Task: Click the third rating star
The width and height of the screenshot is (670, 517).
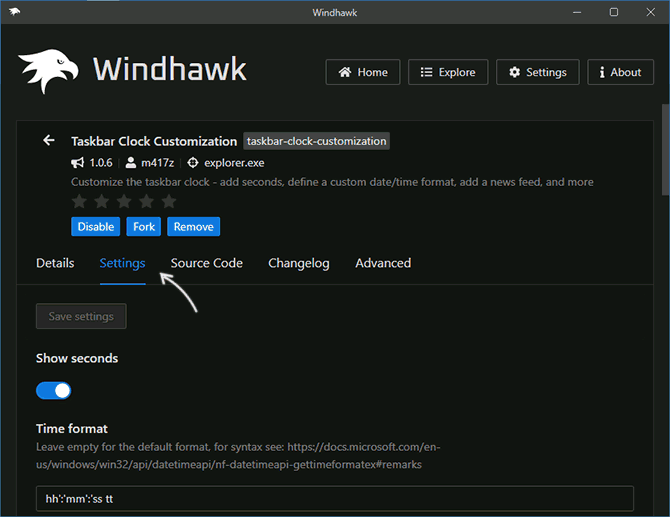Action: coord(124,201)
